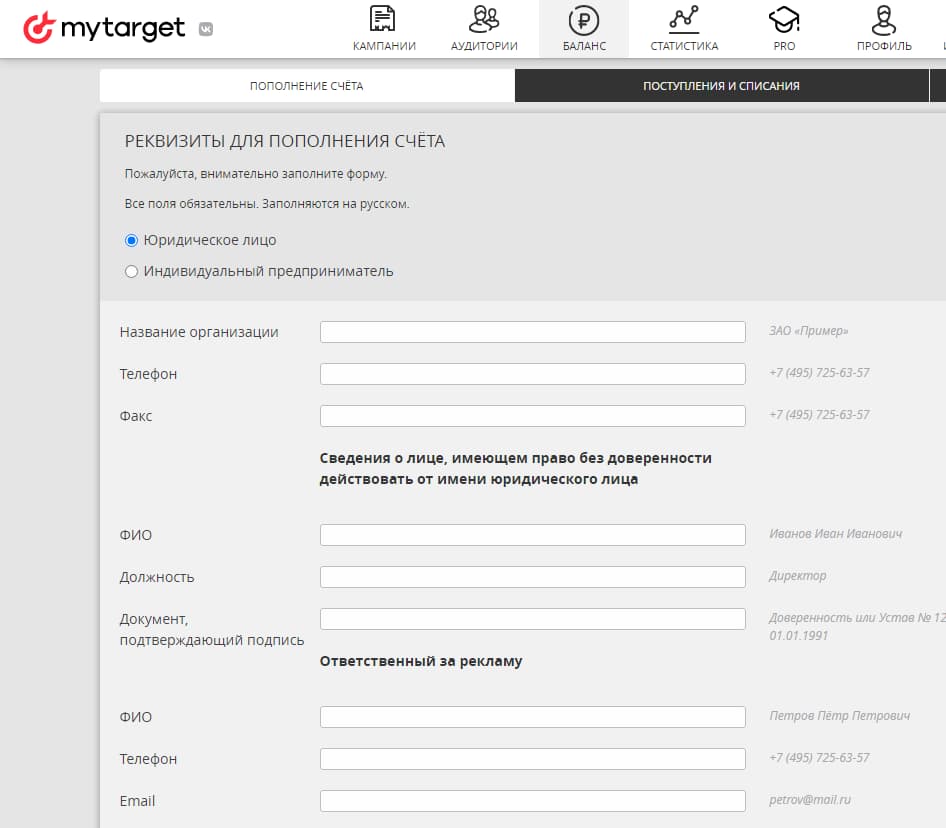946x828 pixels.
Task: Click the ЗАО «Пример» hint text
Action: coord(808,331)
